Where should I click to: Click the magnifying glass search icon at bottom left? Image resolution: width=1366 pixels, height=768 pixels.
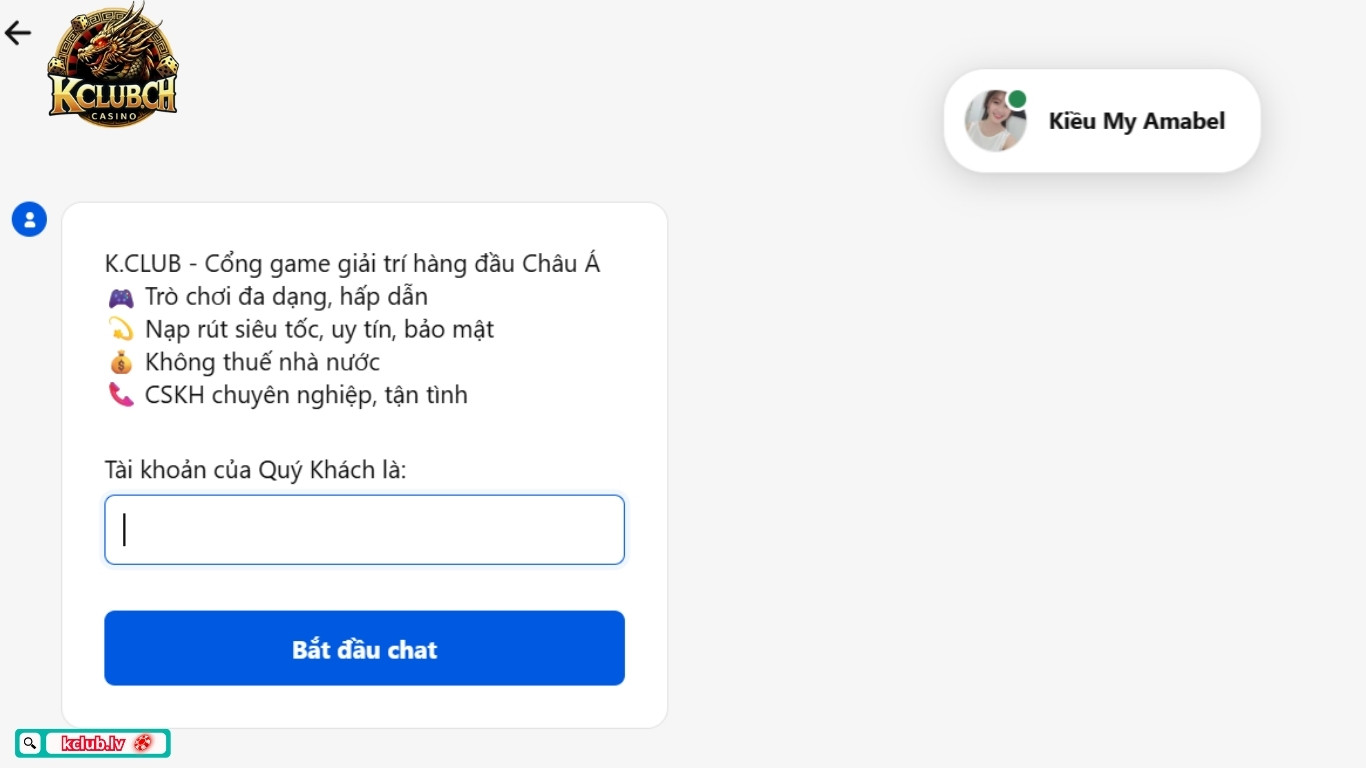click(x=29, y=743)
